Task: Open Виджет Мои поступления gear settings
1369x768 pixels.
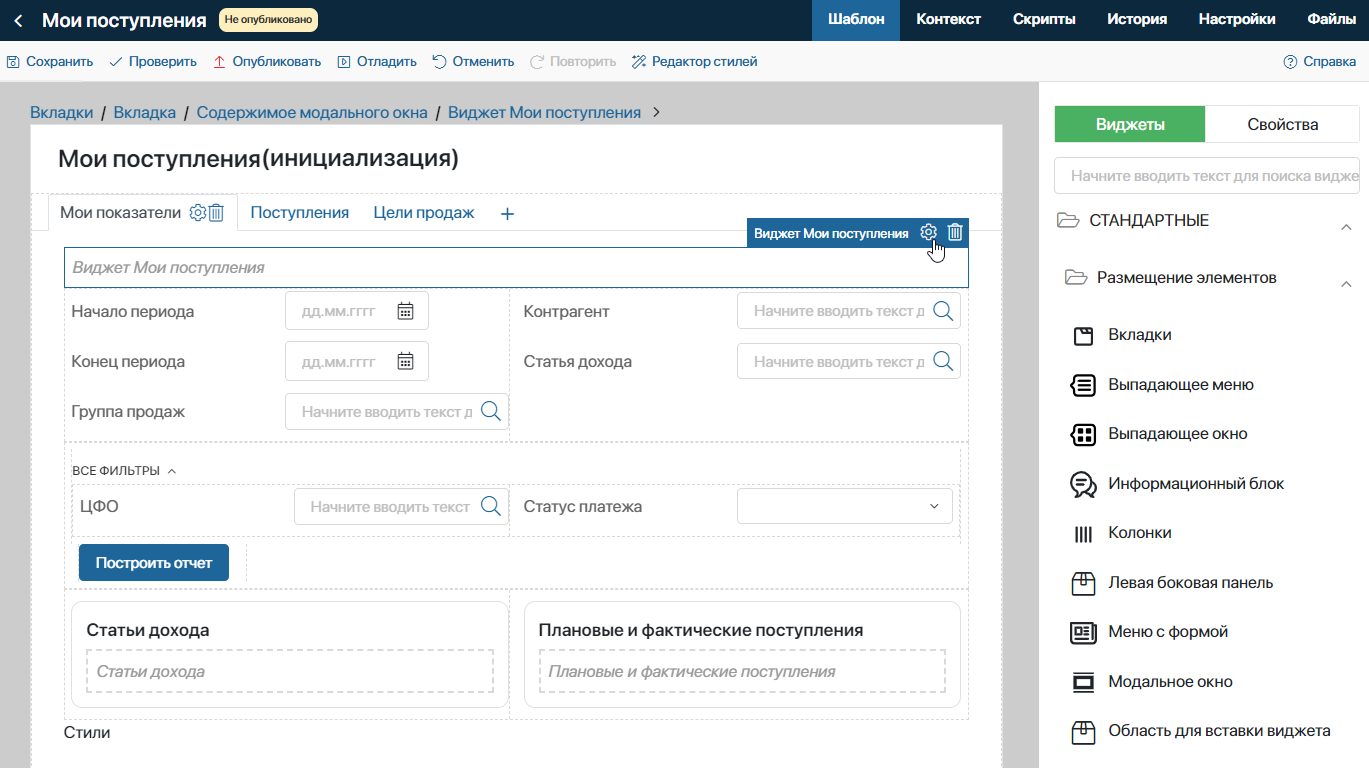Action: (929, 233)
